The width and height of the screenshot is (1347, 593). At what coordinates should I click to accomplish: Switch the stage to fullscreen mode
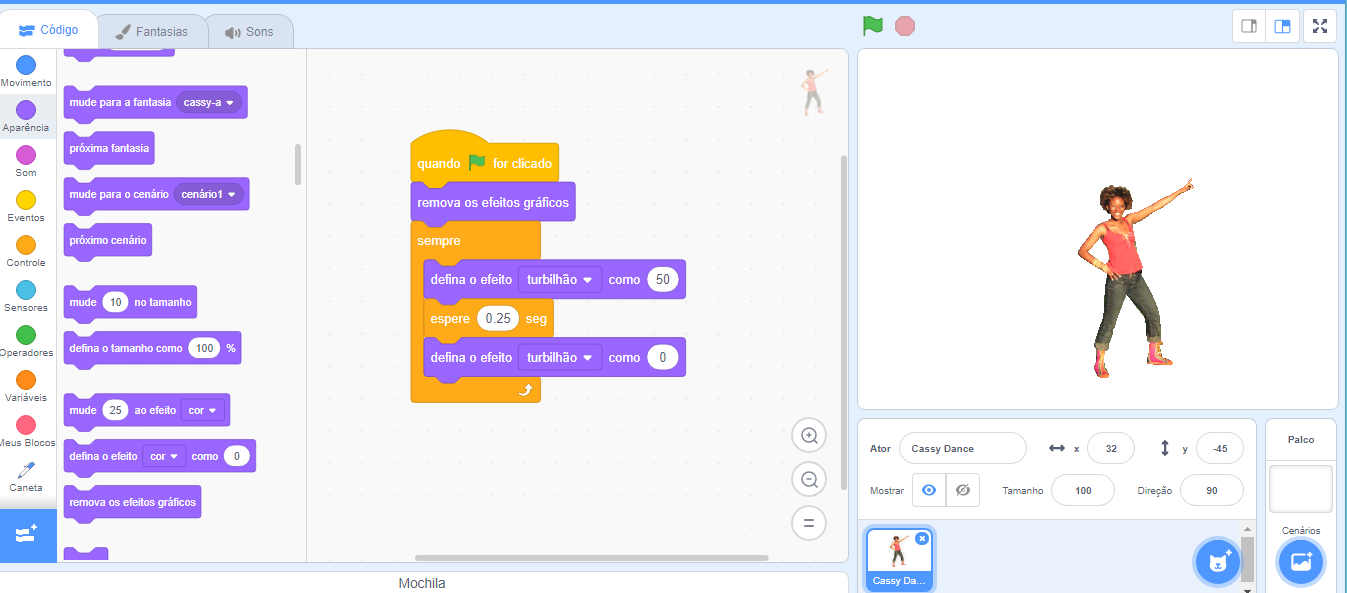click(x=1319, y=25)
